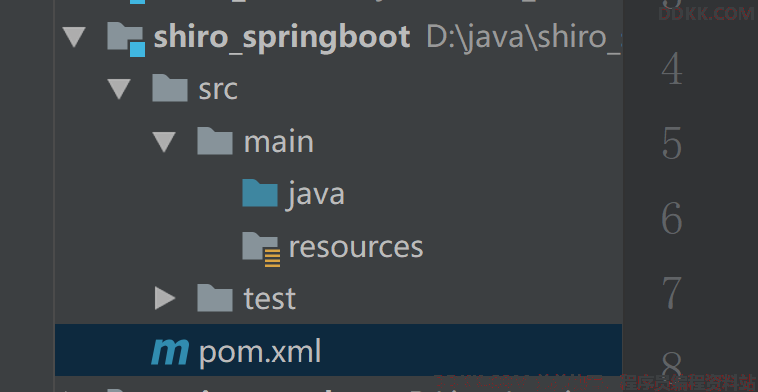Select the src directory label
Image resolution: width=758 pixels, height=392 pixels.
[x=218, y=90]
